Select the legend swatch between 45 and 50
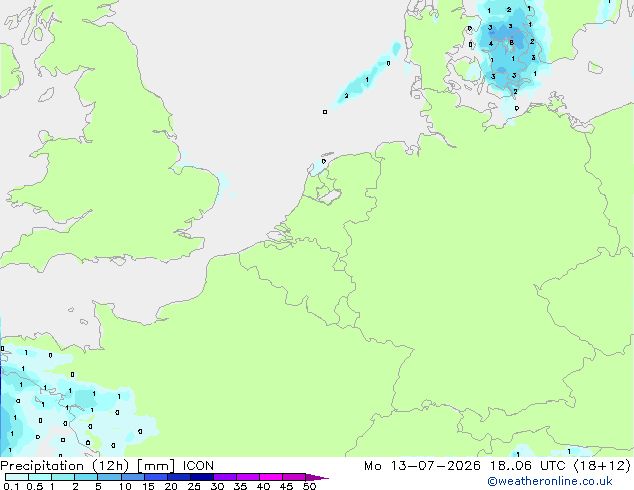 (294, 477)
